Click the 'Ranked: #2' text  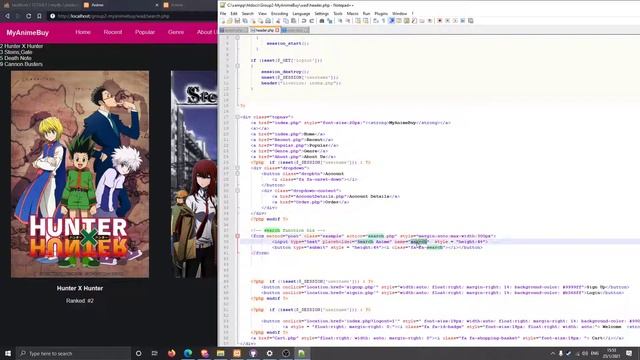(x=80, y=300)
